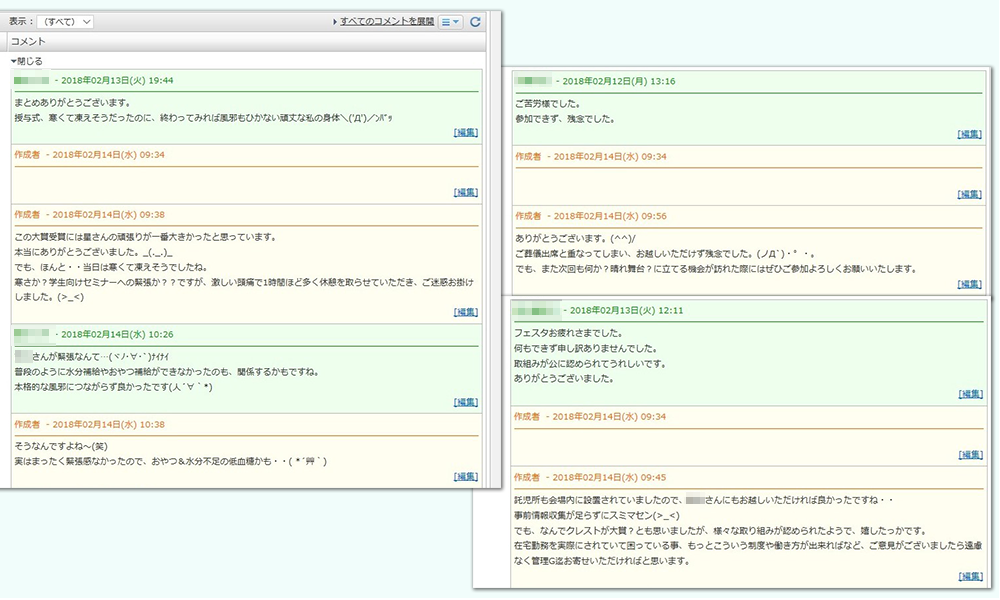Open the 表示 (すべて) filter dropdown
Viewport: 1000px width, 600px height.
point(66,21)
